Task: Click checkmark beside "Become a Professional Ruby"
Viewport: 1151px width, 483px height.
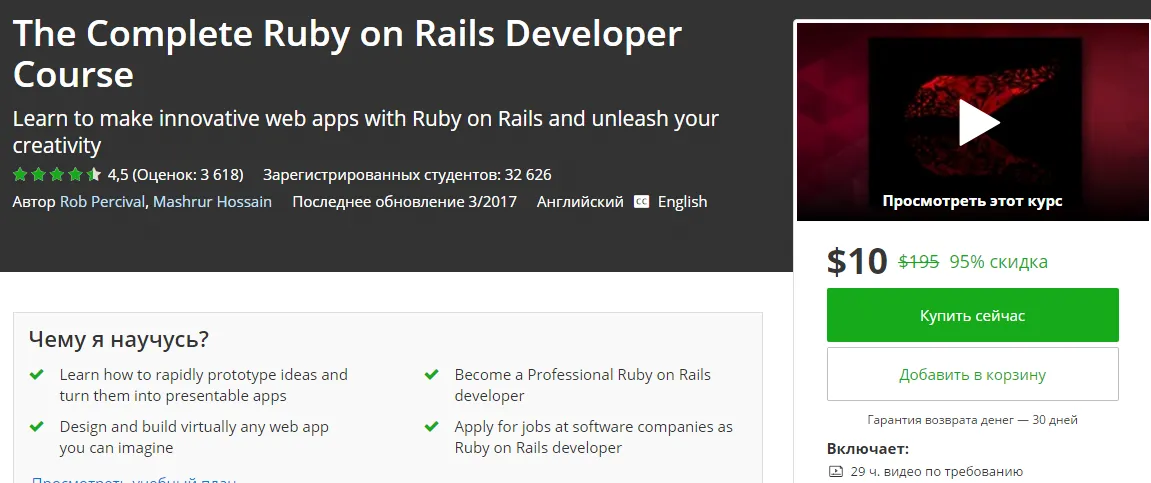Action: [432, 375]
